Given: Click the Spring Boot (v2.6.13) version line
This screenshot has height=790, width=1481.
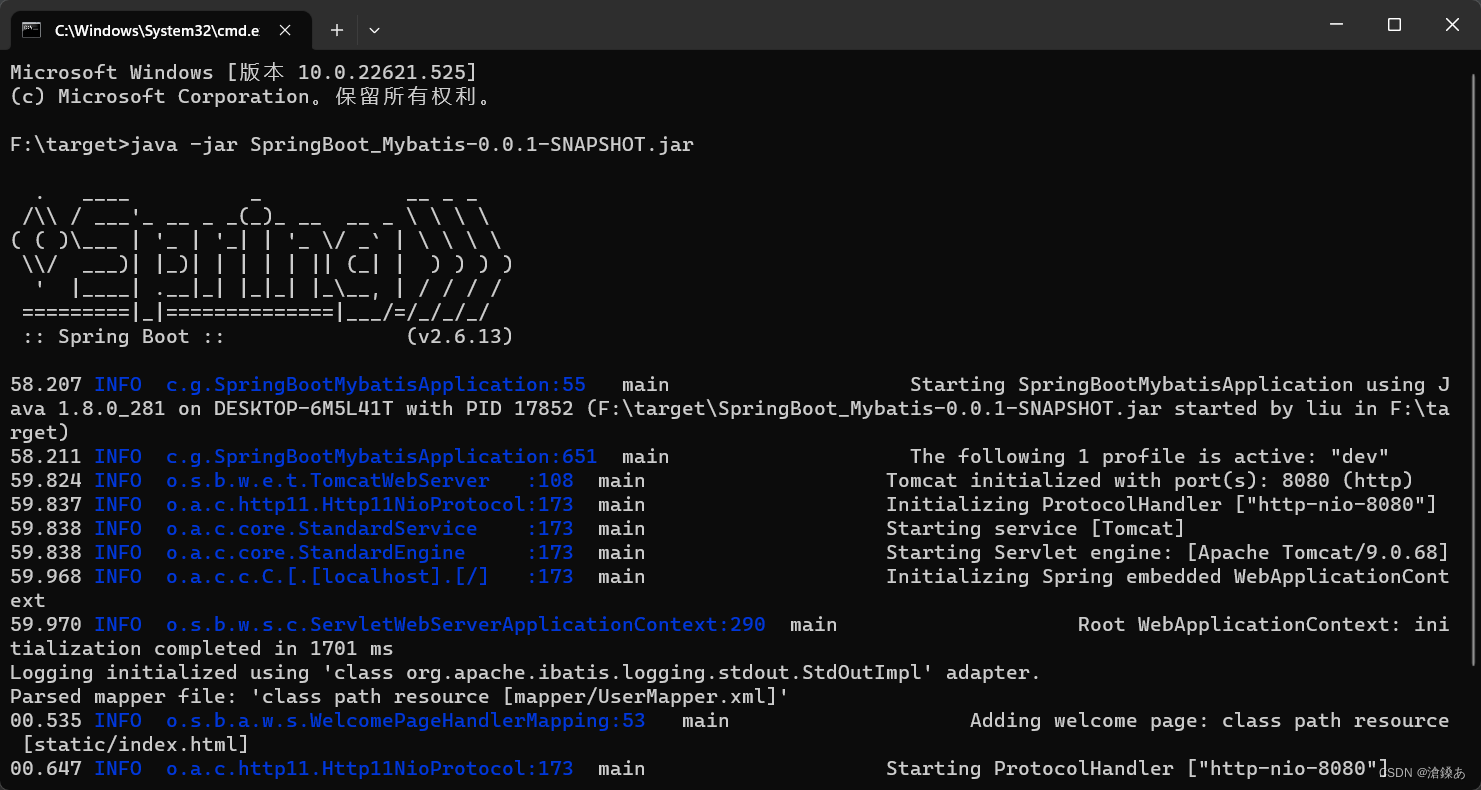Looking at the screenshot, I should pyautogui.click(x=268, y=337).
